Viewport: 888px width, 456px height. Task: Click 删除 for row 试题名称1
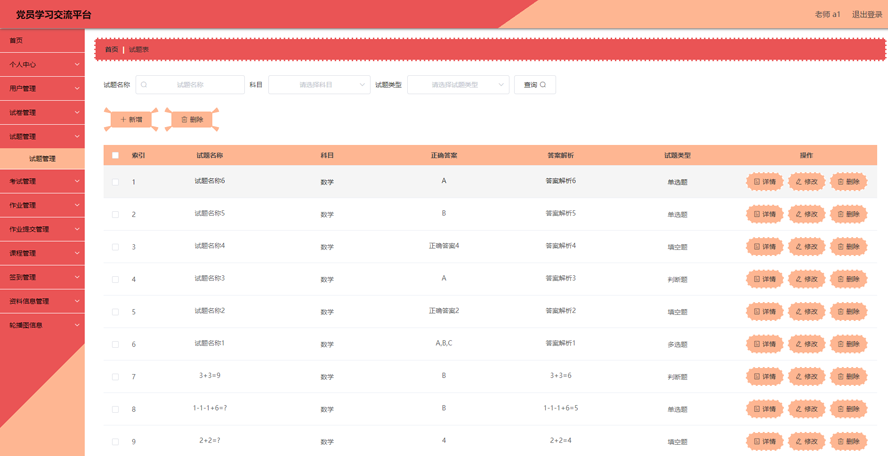click(848, 344)
